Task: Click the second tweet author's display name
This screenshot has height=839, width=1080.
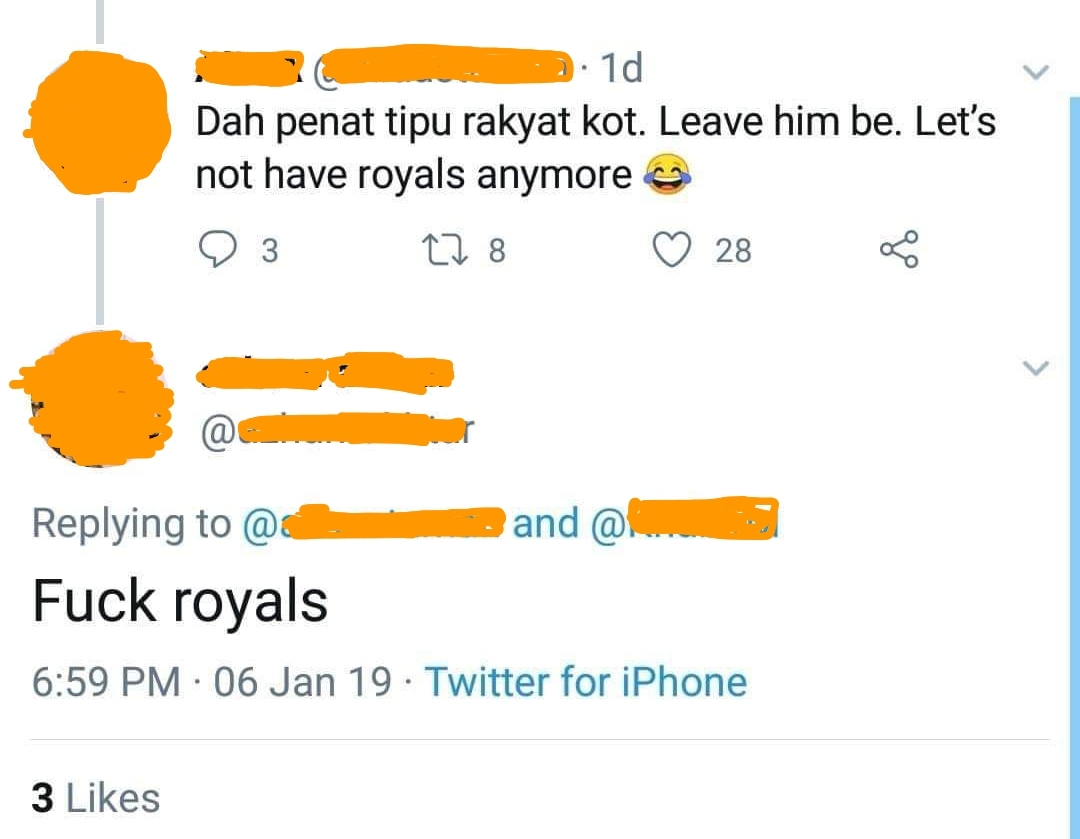Action: tap(325, 372)
